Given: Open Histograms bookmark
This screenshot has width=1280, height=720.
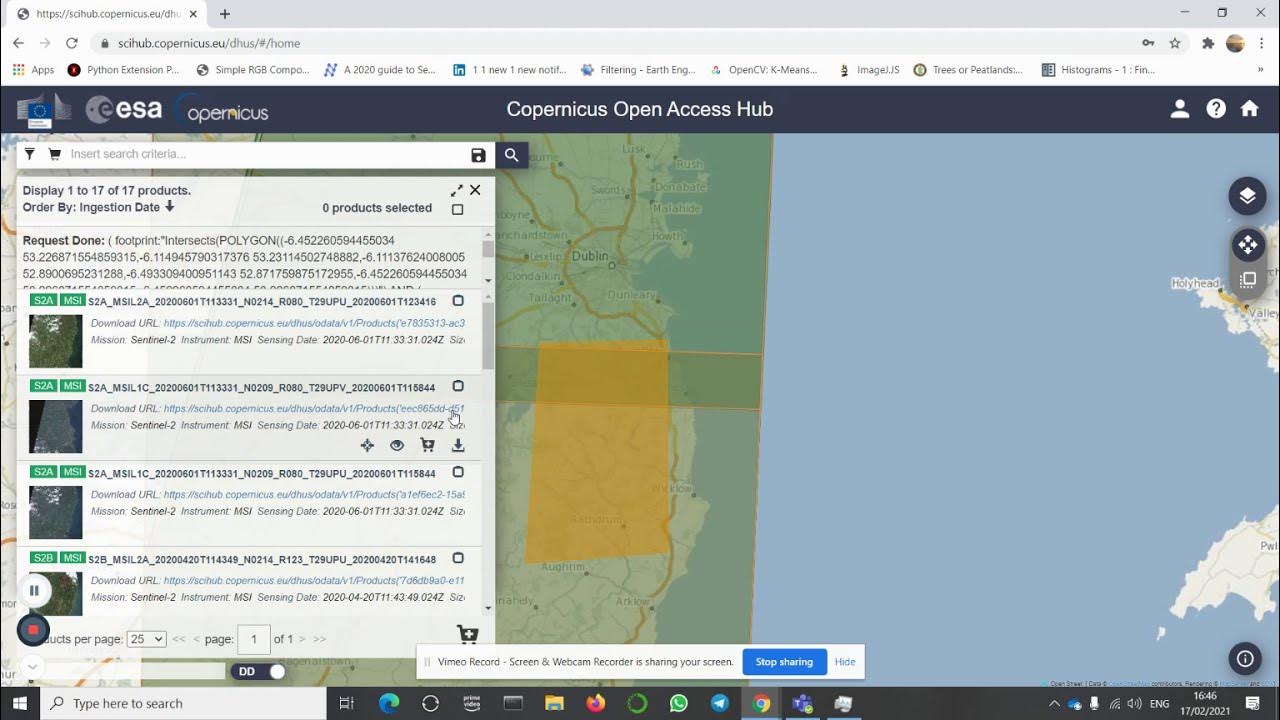Looking at the screenshot, I should 1098,70.
